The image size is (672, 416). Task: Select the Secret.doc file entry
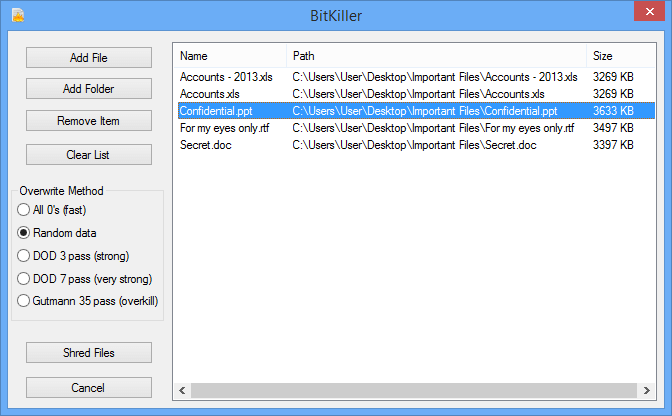coord(207,145)
